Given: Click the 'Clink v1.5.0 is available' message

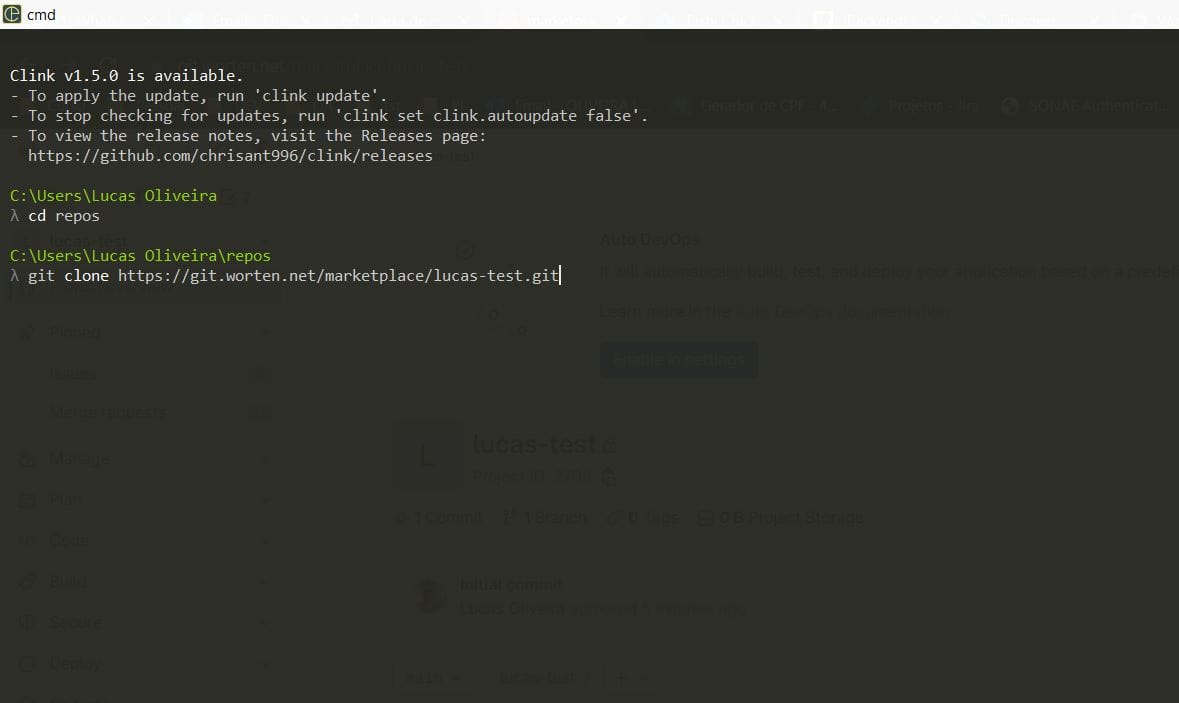Looking at the screenshot, I should coord(126,75).
